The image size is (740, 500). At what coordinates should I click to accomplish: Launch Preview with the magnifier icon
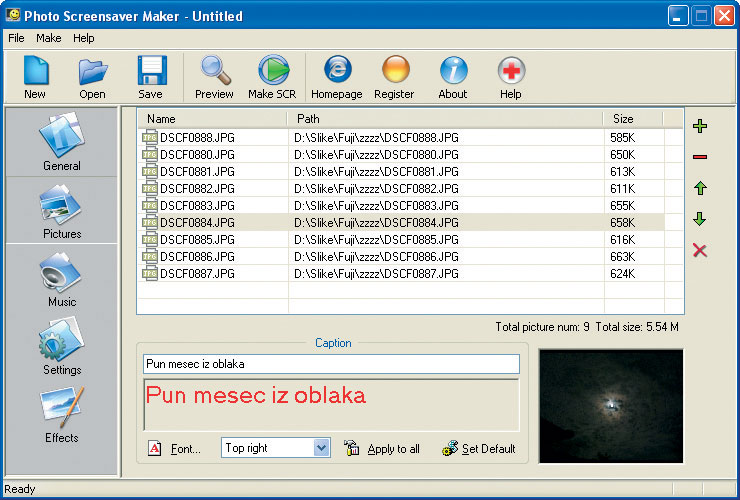pos(215,70)
